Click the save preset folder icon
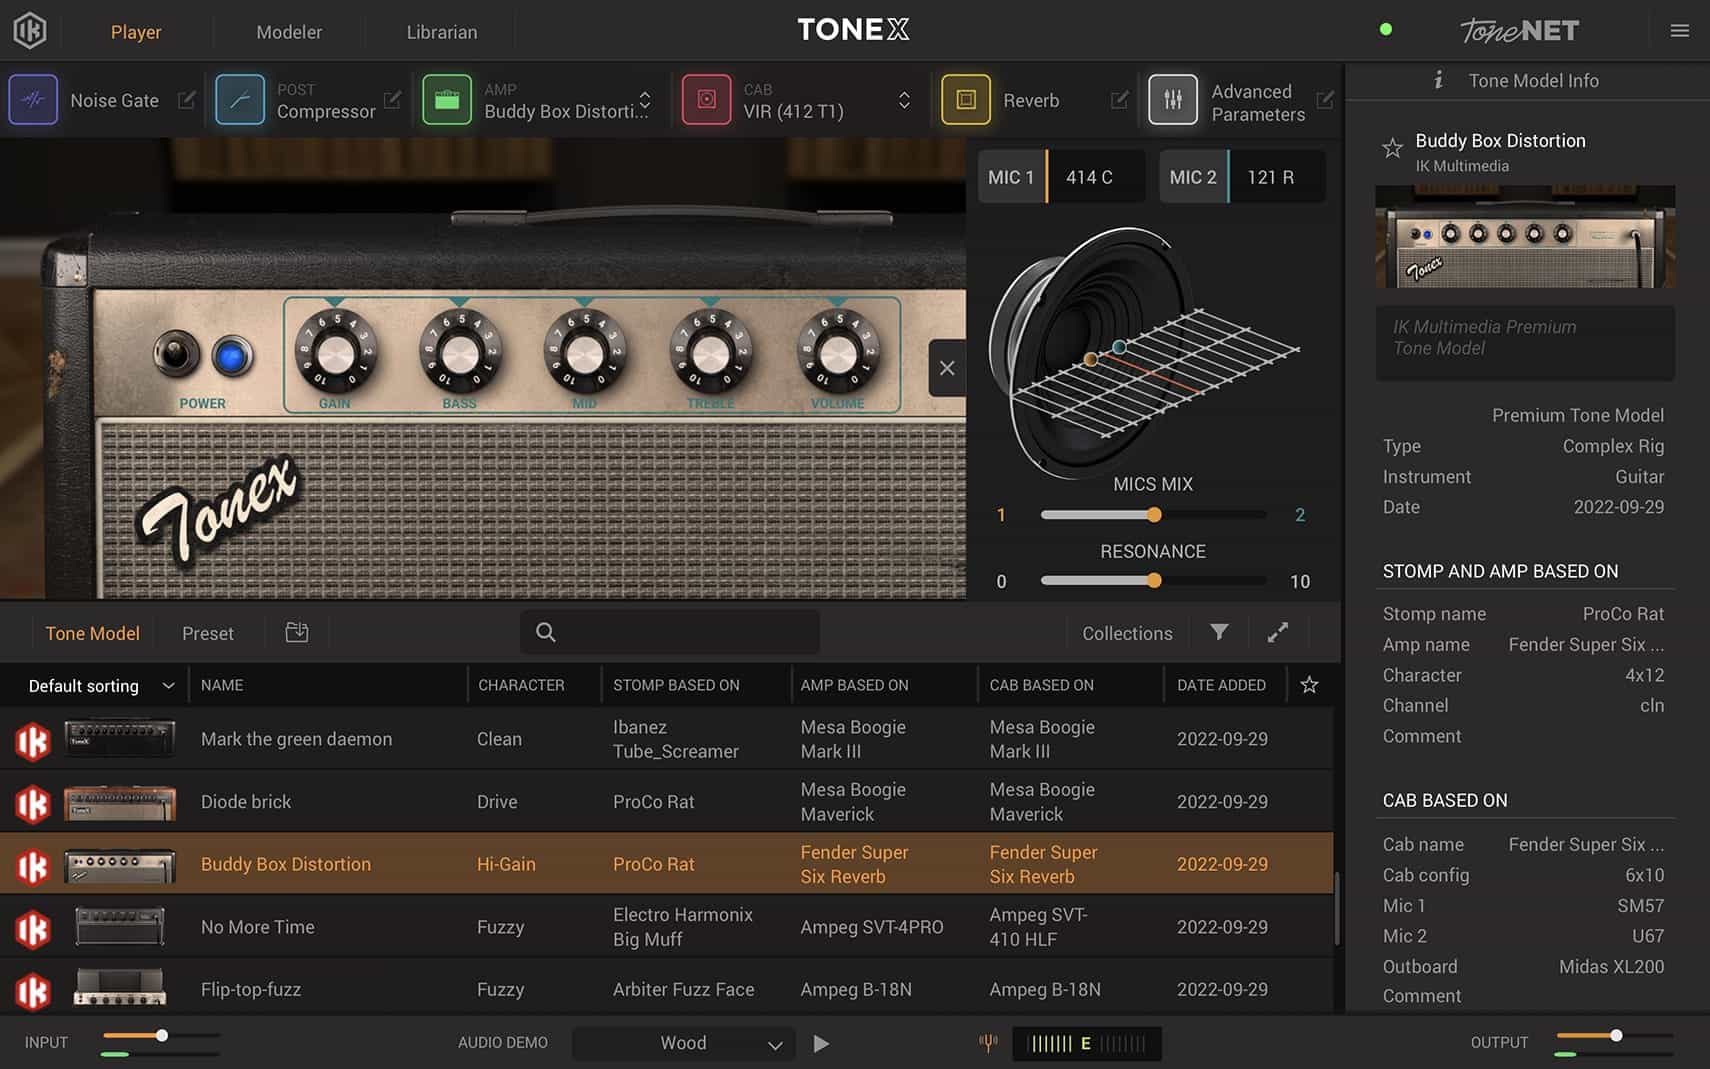1710x1069 pixels. click(297, 632)
